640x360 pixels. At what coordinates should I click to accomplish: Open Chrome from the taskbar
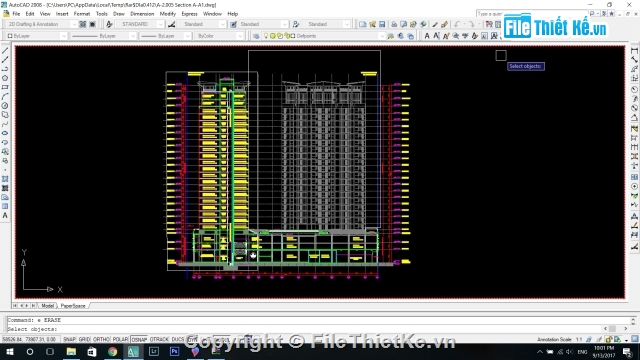[112, 351]
